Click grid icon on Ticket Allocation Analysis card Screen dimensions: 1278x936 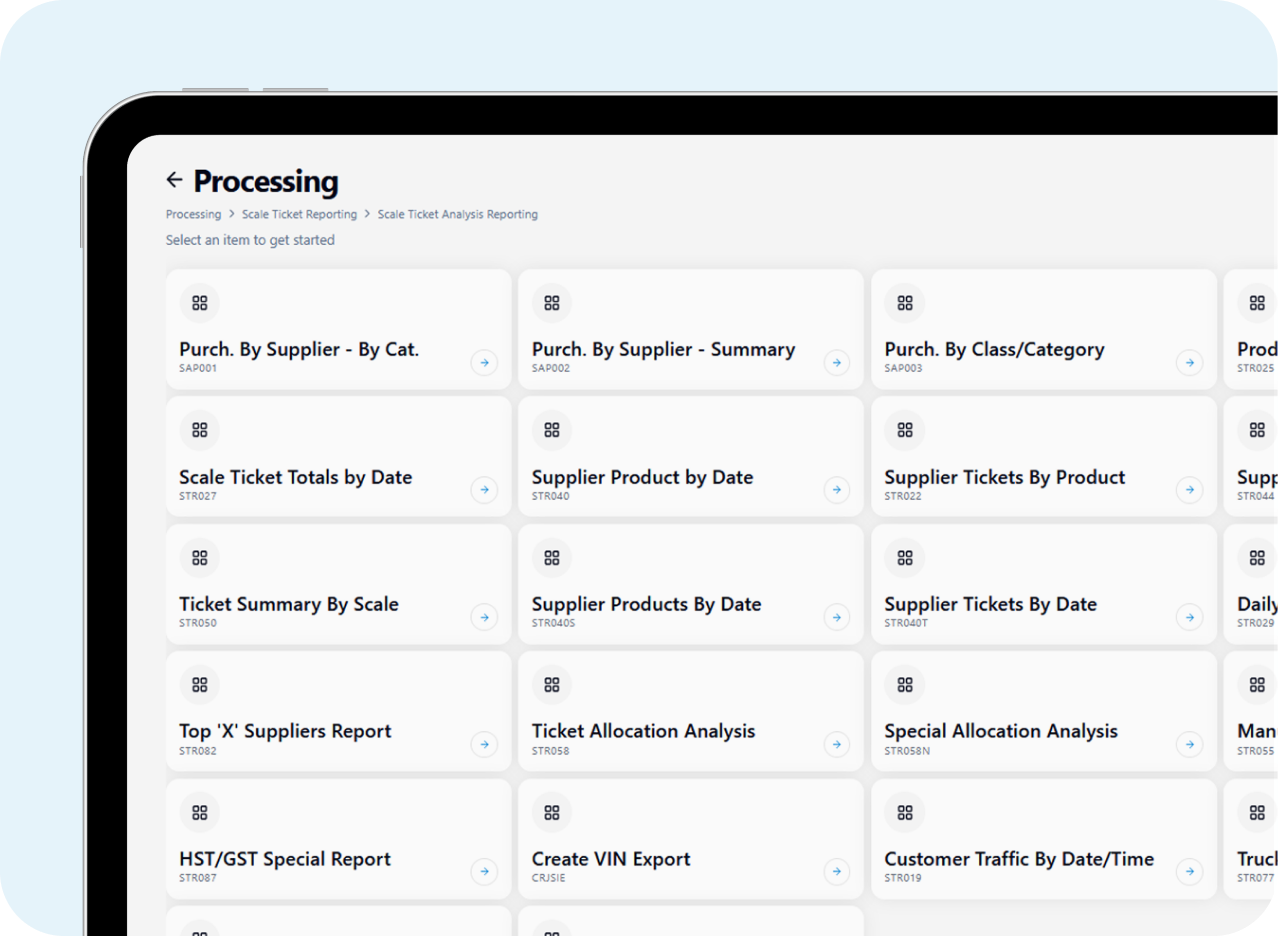coord(552,685)
